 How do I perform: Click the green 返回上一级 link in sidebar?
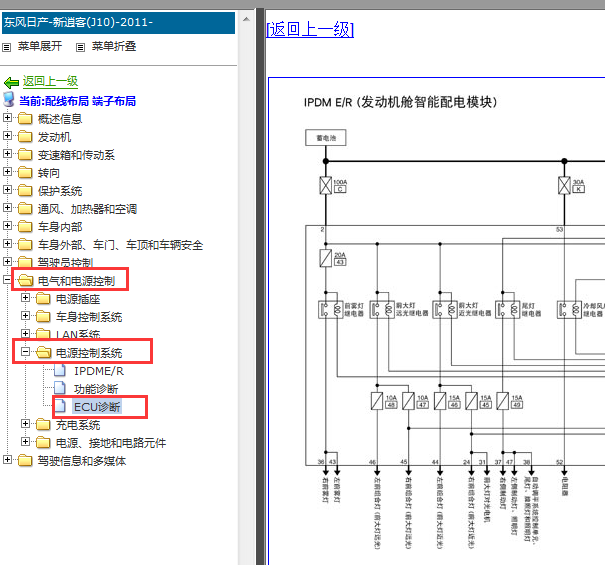point(50,81)
